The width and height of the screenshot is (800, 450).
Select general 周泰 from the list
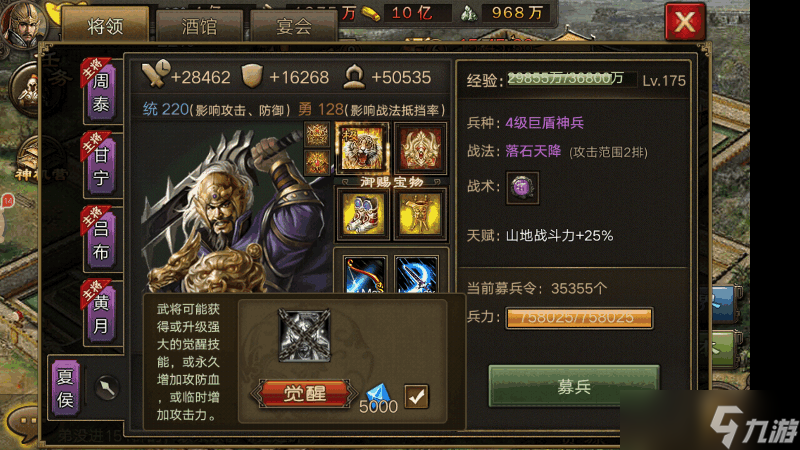101,92
